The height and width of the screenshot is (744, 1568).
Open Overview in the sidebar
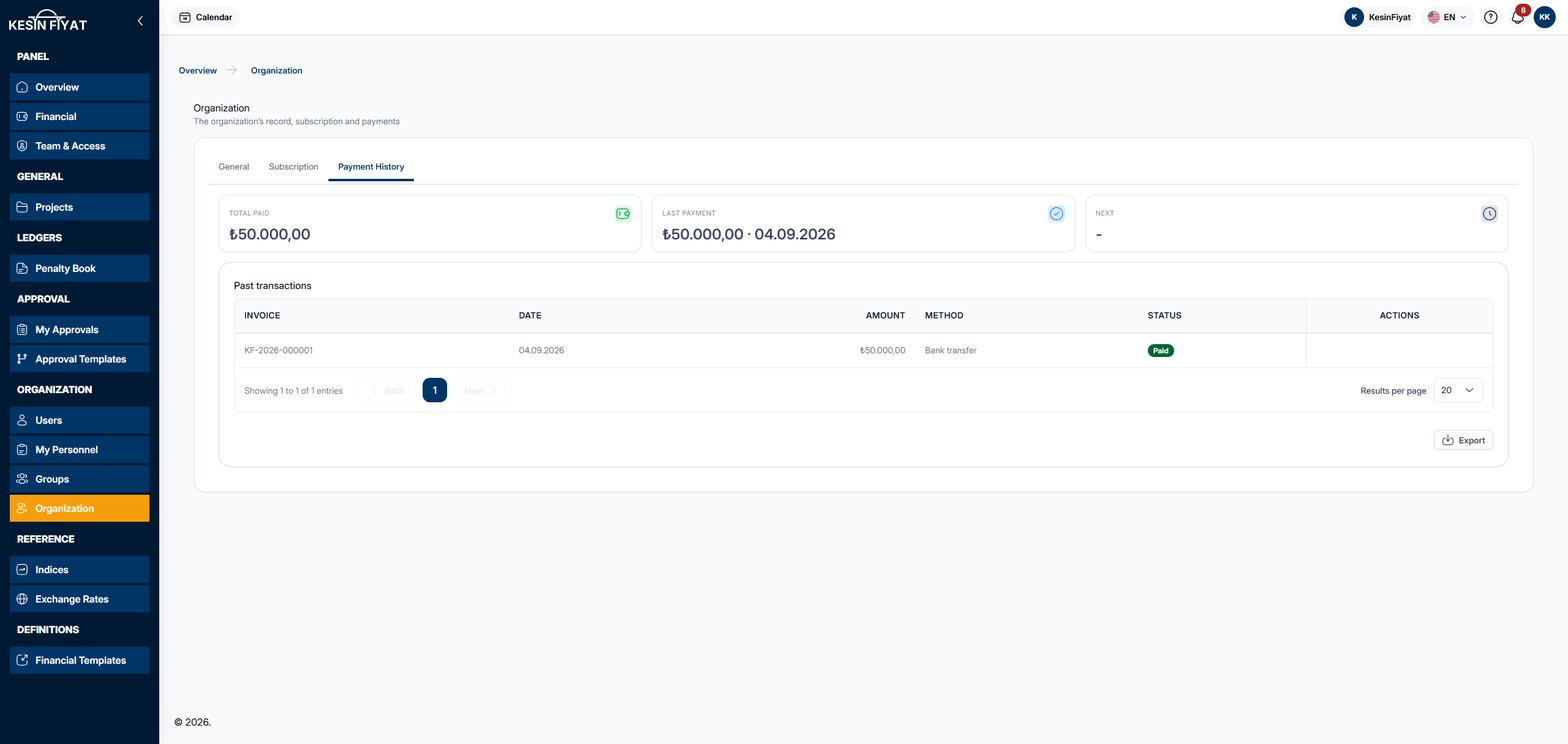(x=79, y=87)
